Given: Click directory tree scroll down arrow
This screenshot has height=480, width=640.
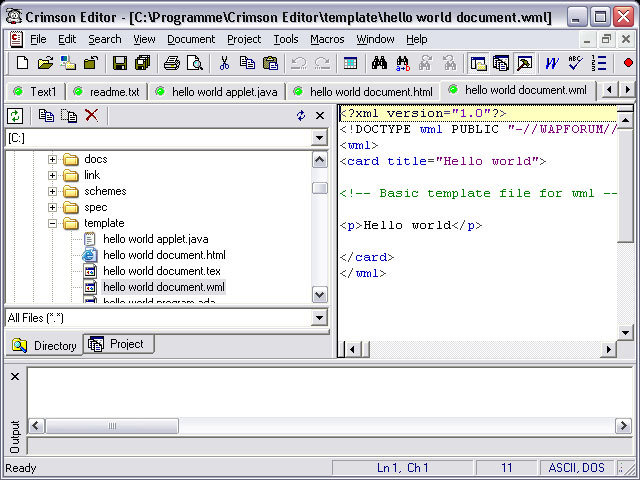Looking at the screenshot, I should (320, 295).
